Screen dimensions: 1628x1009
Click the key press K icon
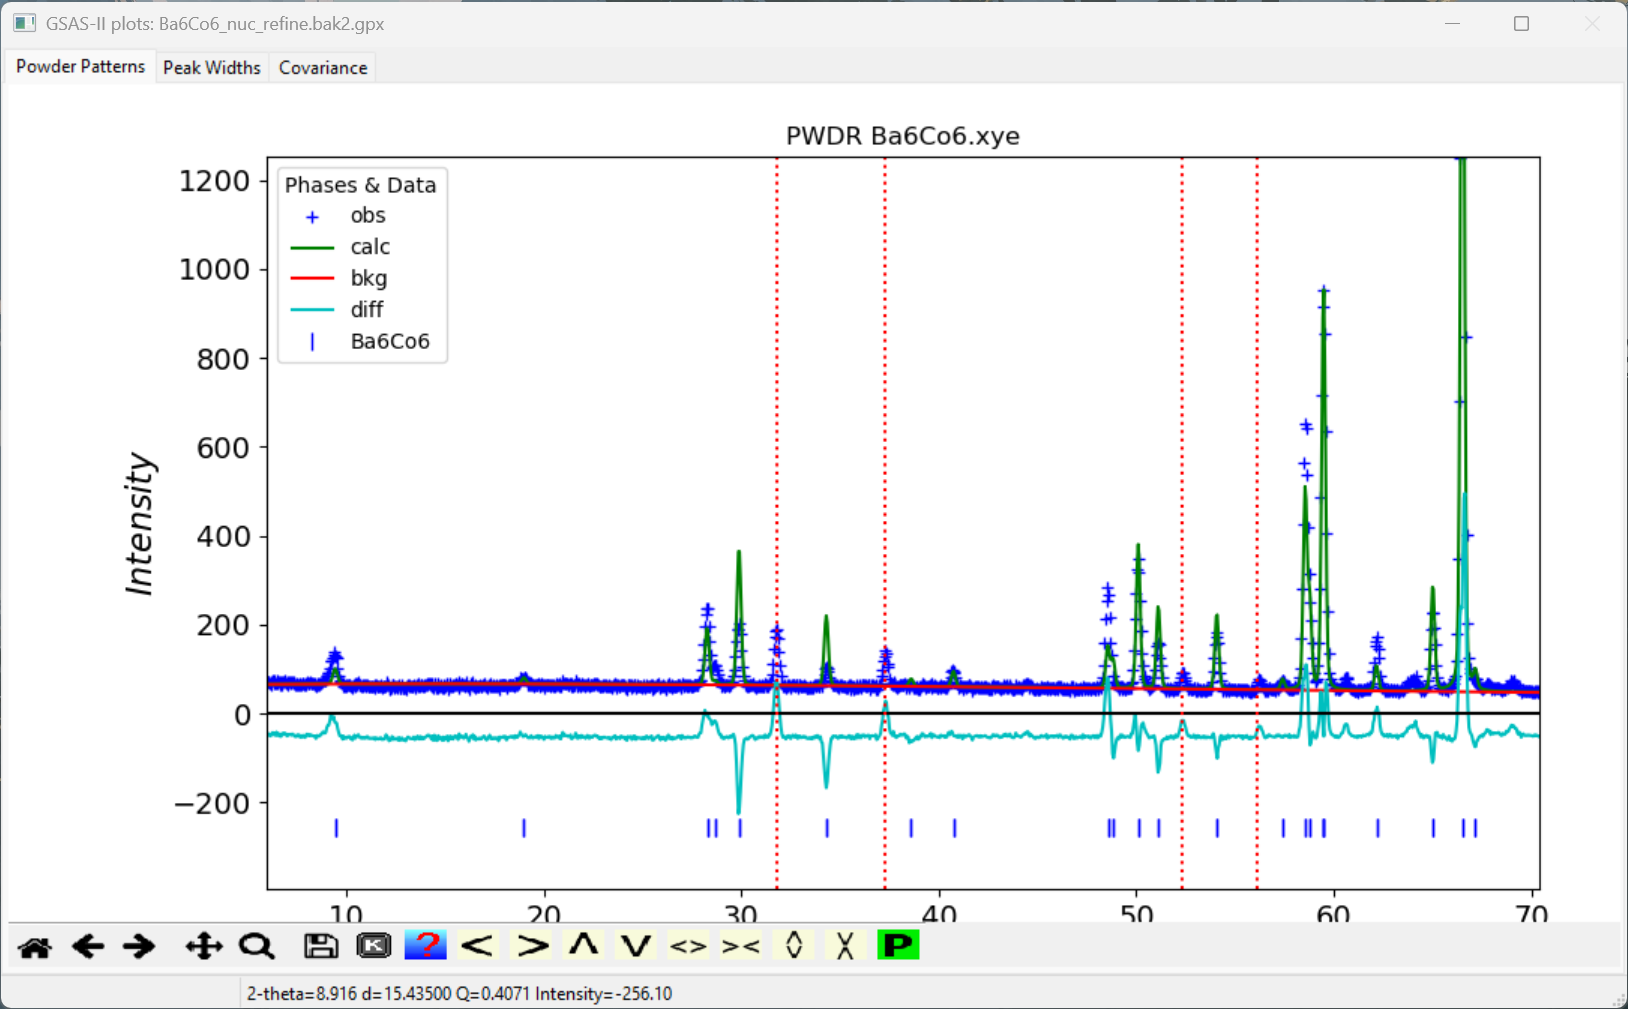pyautogui.click(x=374, y=946)
